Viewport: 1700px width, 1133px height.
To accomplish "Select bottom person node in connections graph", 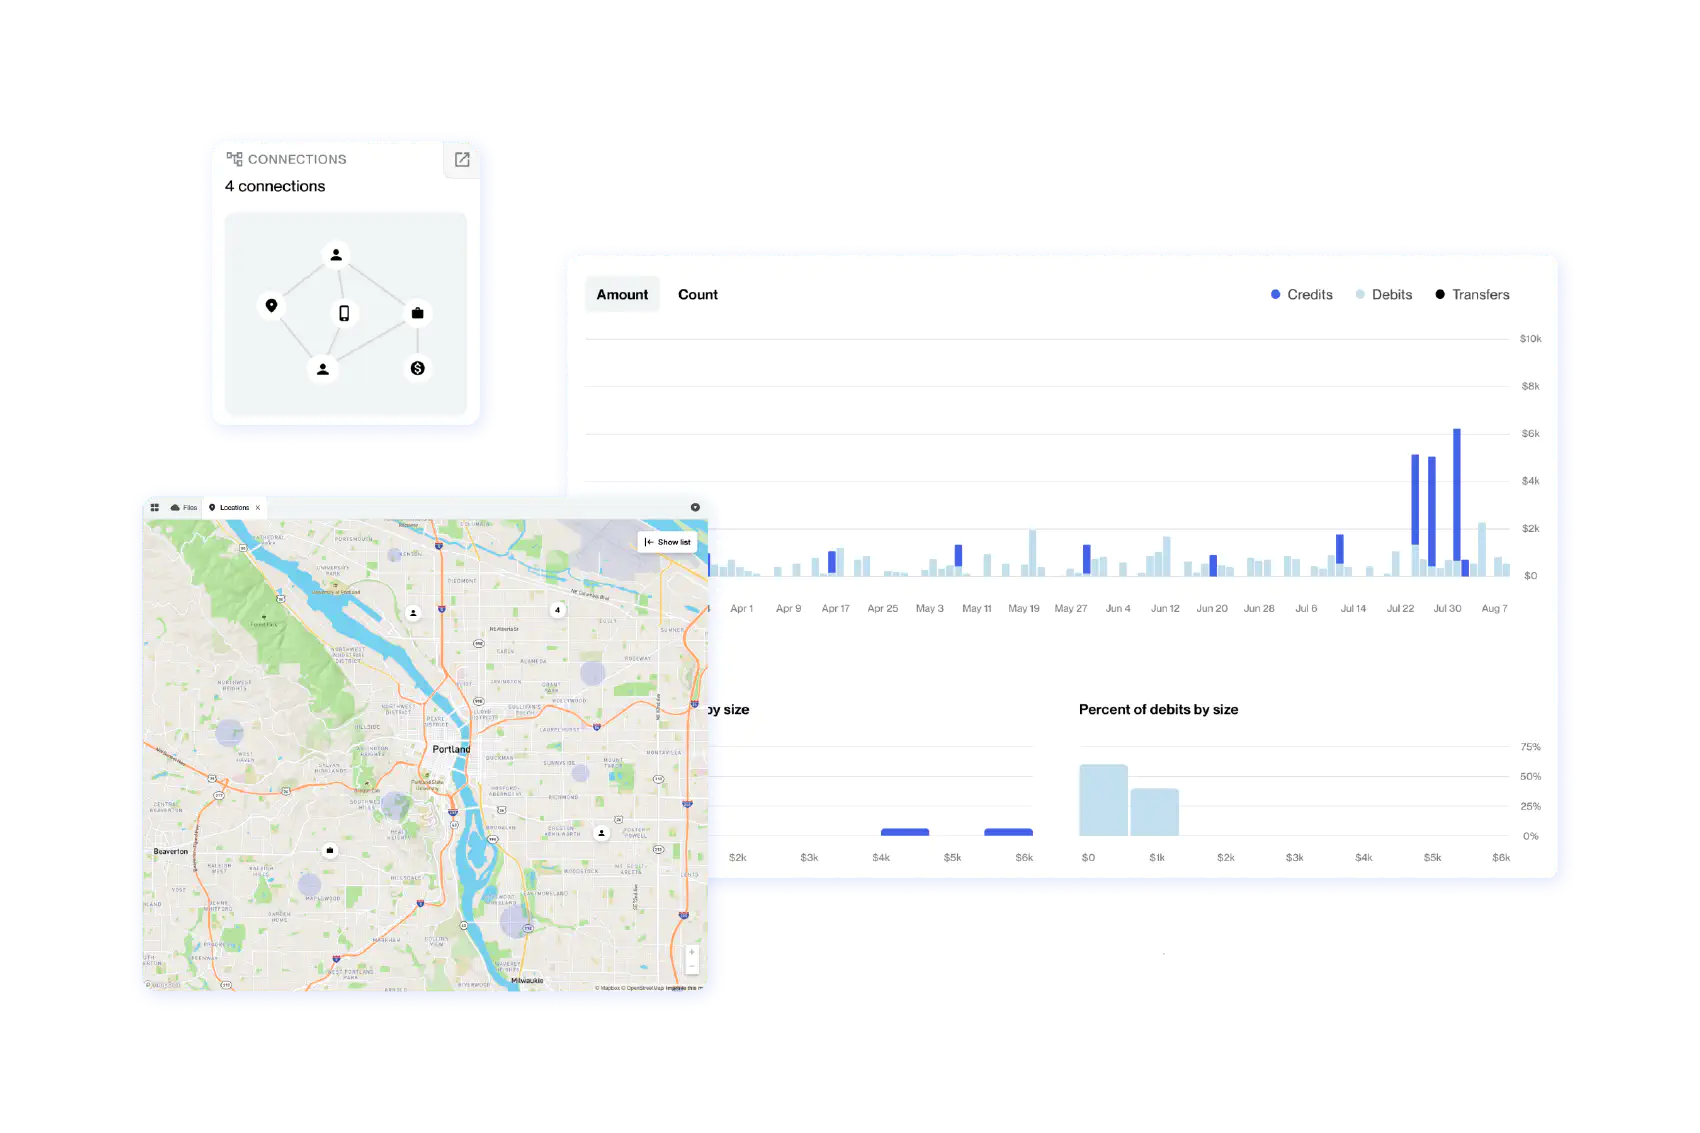I will click(322, 369).
